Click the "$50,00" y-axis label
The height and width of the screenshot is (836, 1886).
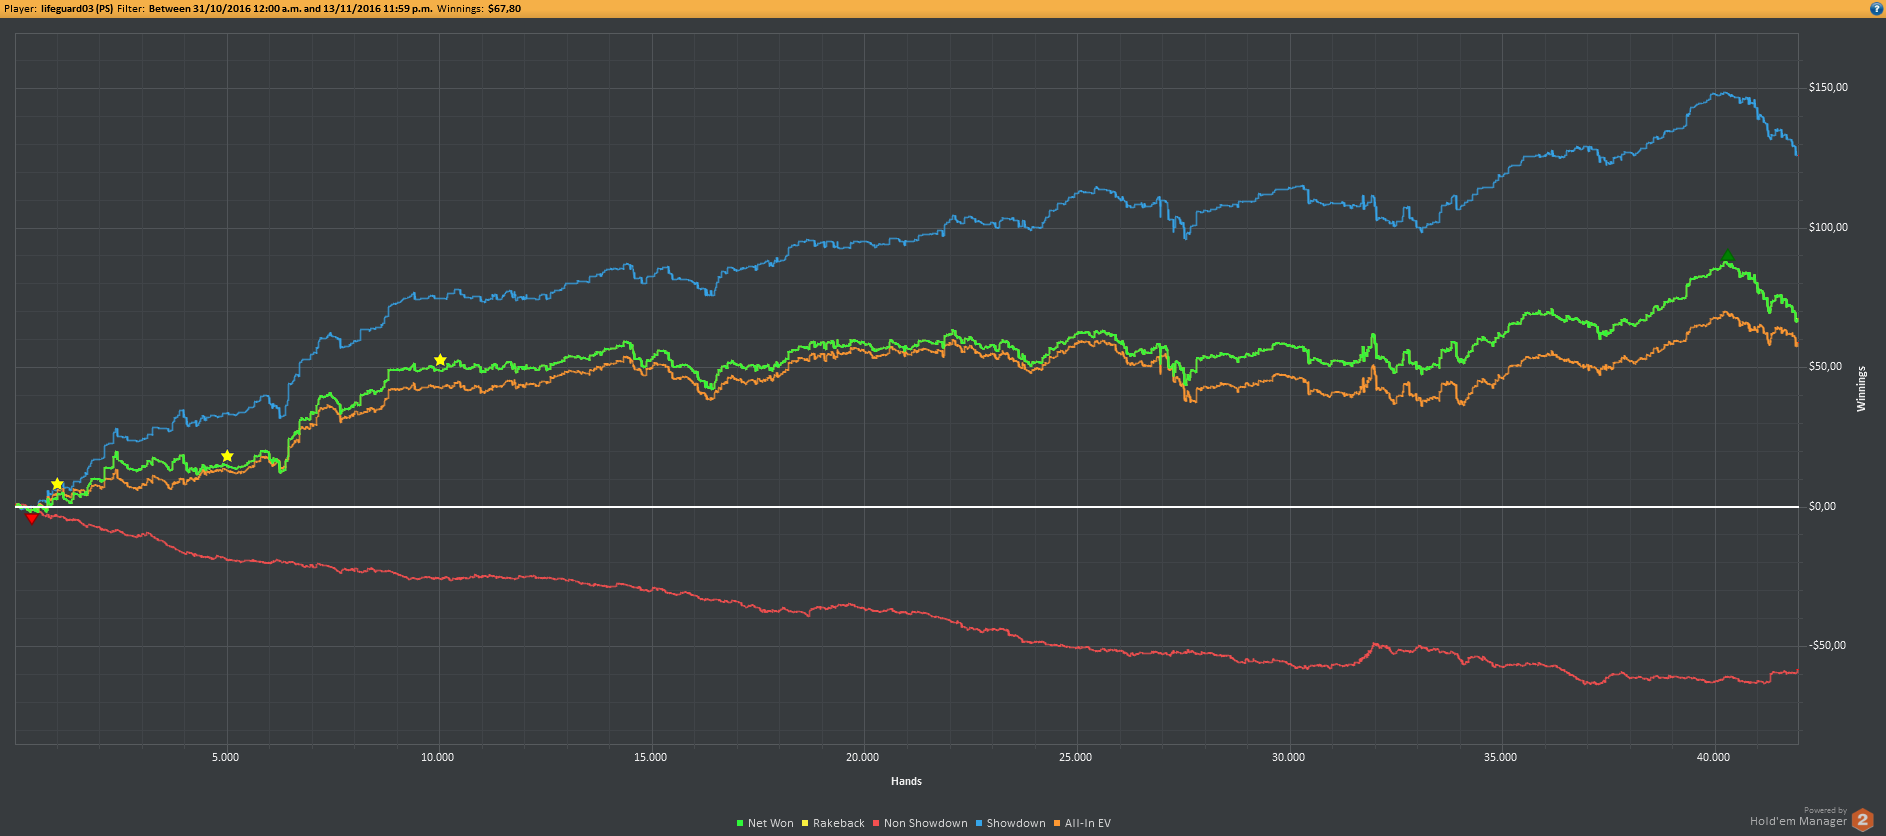1825,367
